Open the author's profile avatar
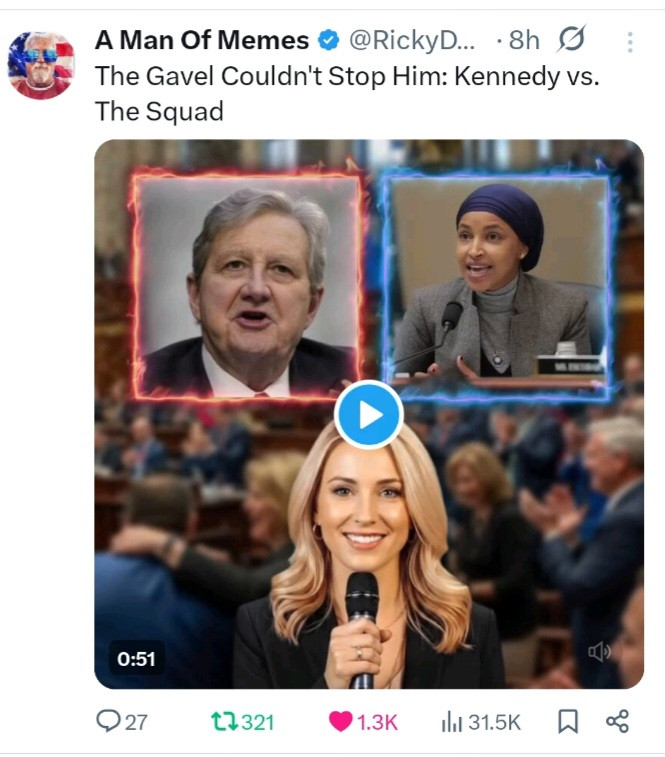The width and height of the screenshot is (665, 757). pyautogui.click(x=41, y=66)
